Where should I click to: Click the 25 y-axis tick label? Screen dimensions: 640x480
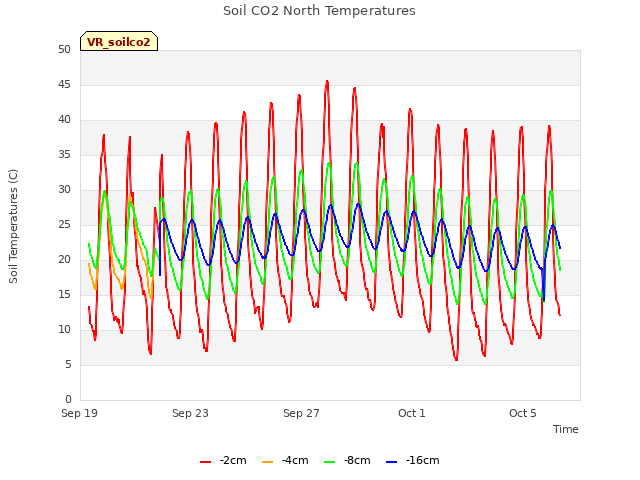pos(64,224)
